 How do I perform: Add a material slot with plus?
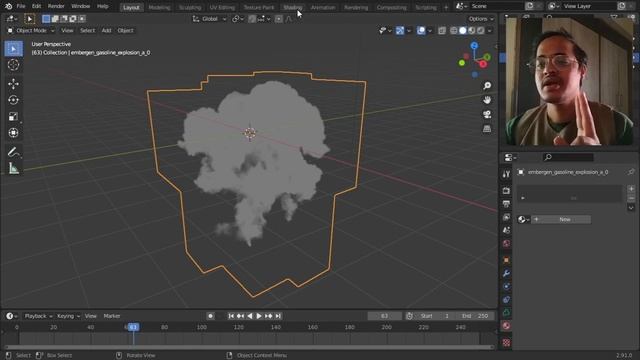click(631, 189)
